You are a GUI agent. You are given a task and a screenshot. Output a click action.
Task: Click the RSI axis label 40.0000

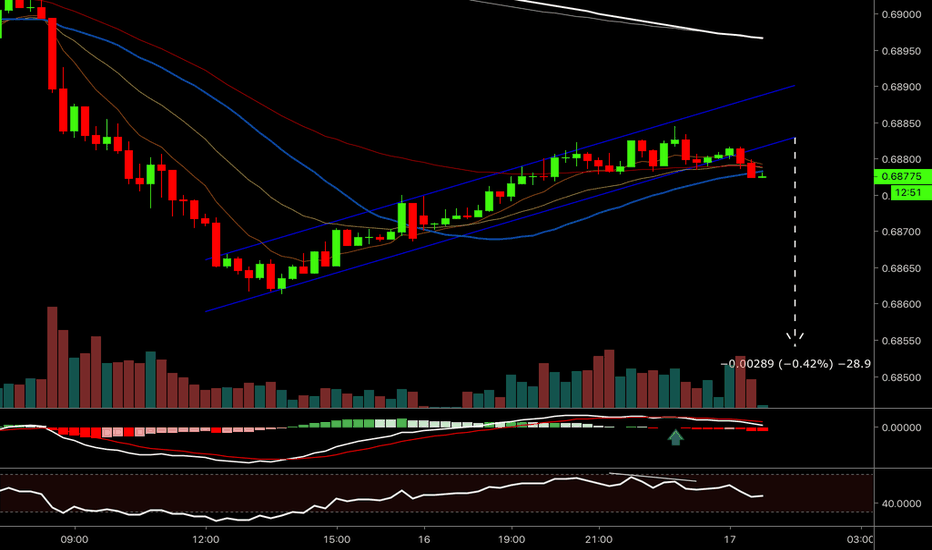click(902, 504)
